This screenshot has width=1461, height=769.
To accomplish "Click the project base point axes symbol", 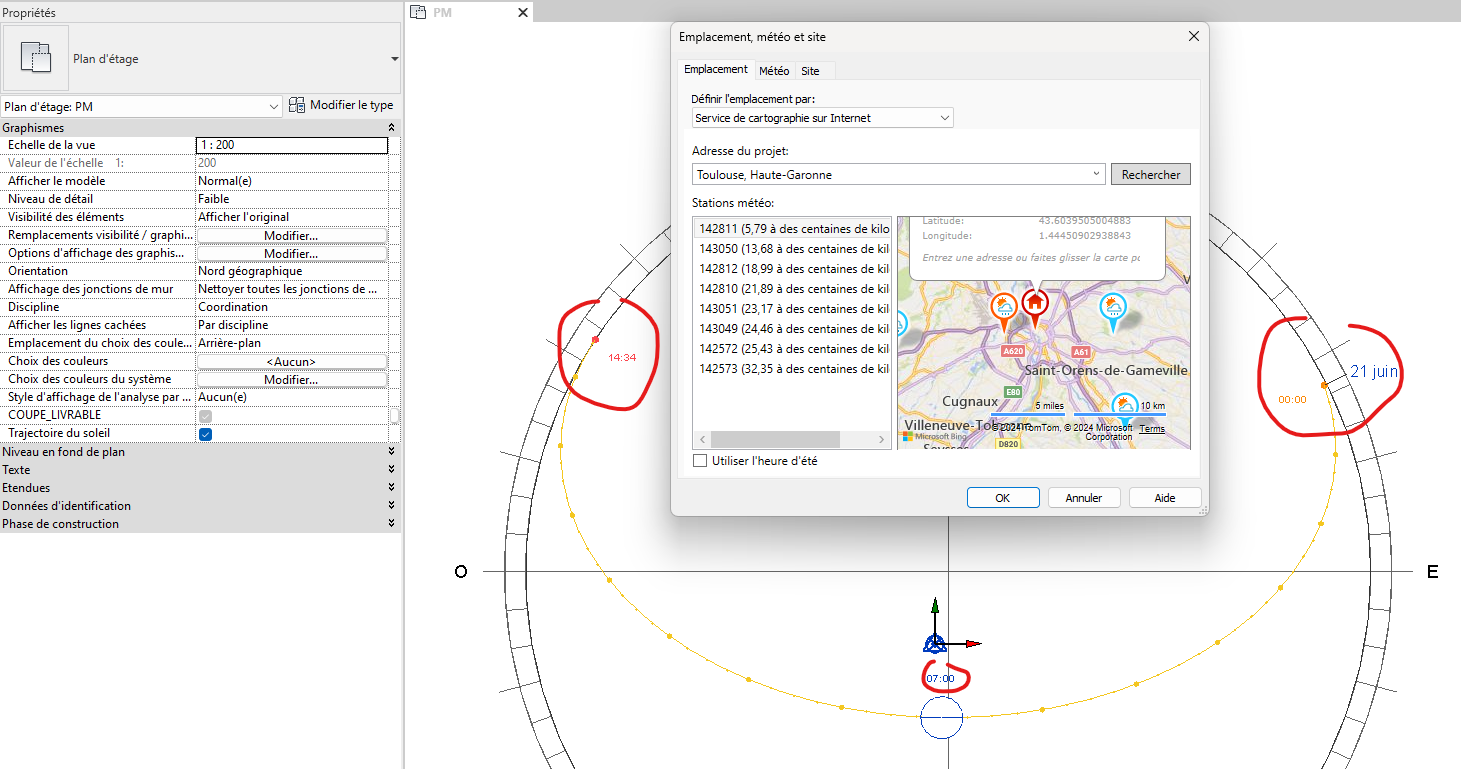I will point(935,644).
